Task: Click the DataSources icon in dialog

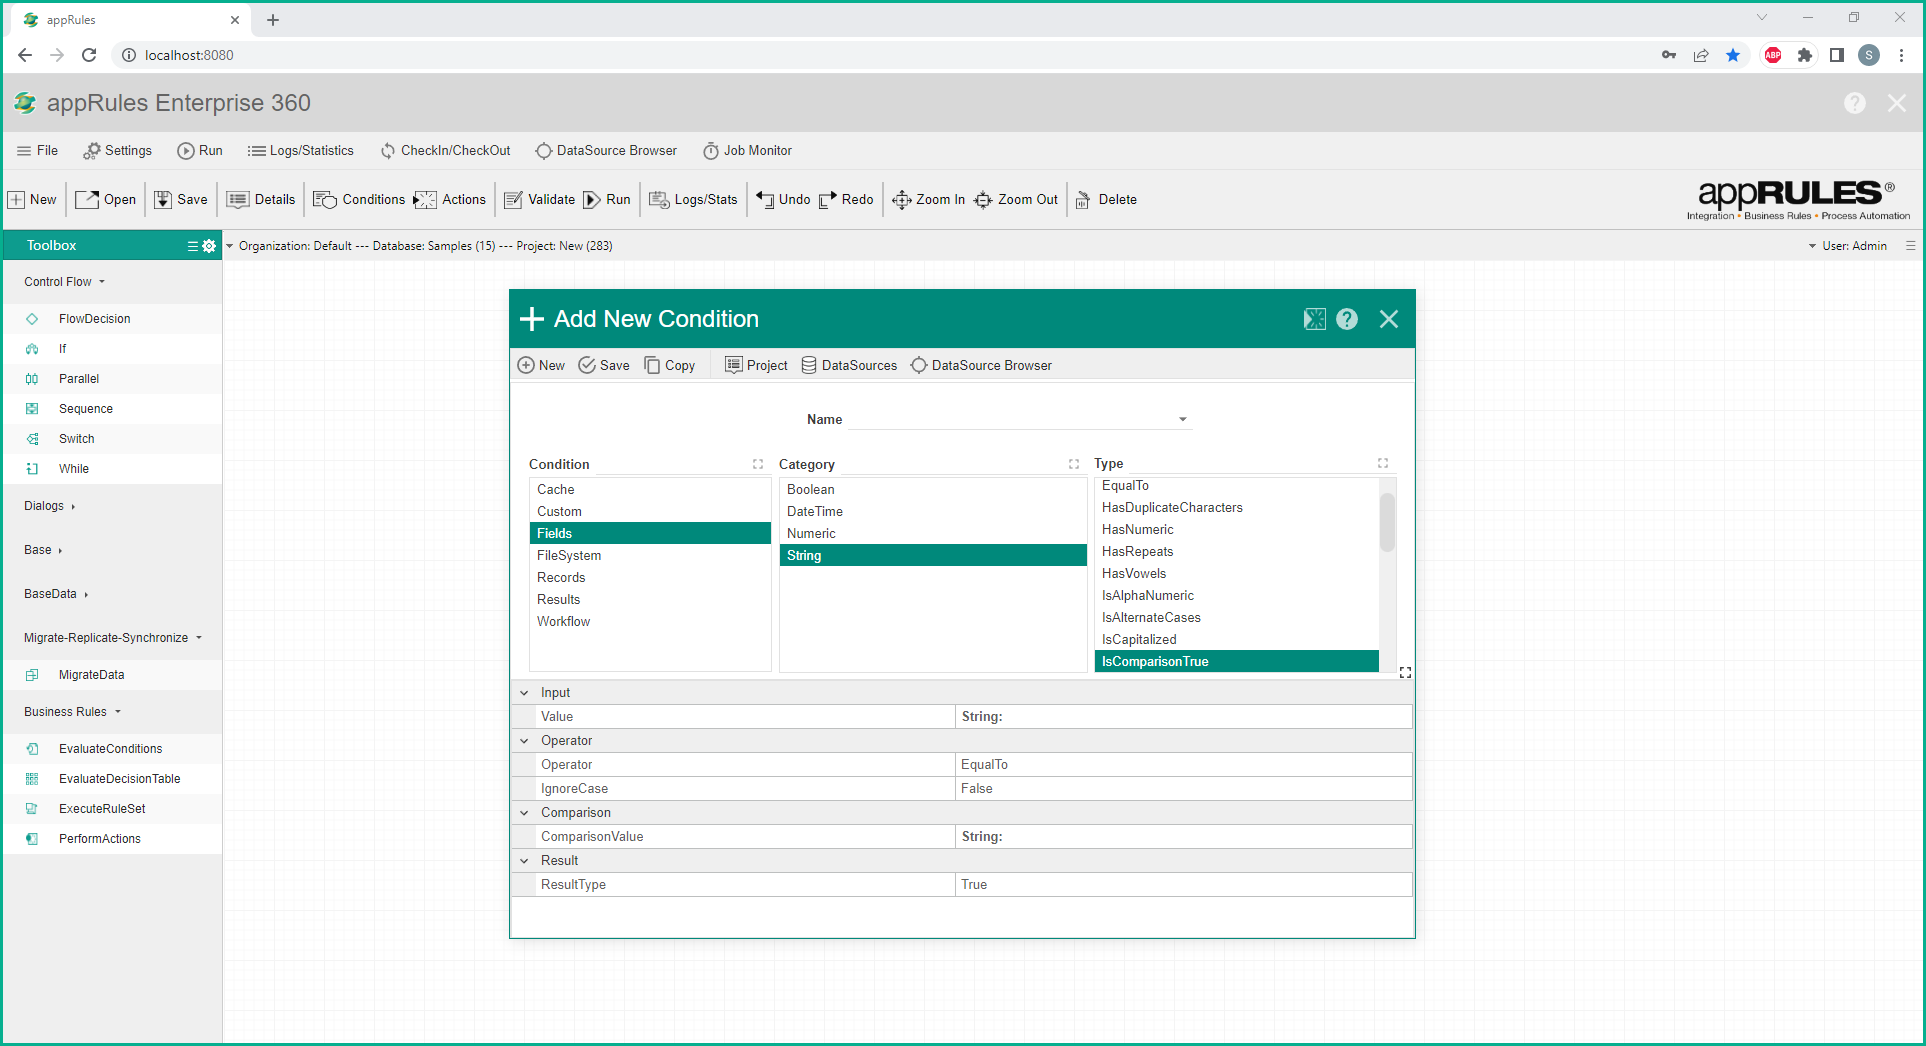Action: pyautogui.click(x=809, y=366)
